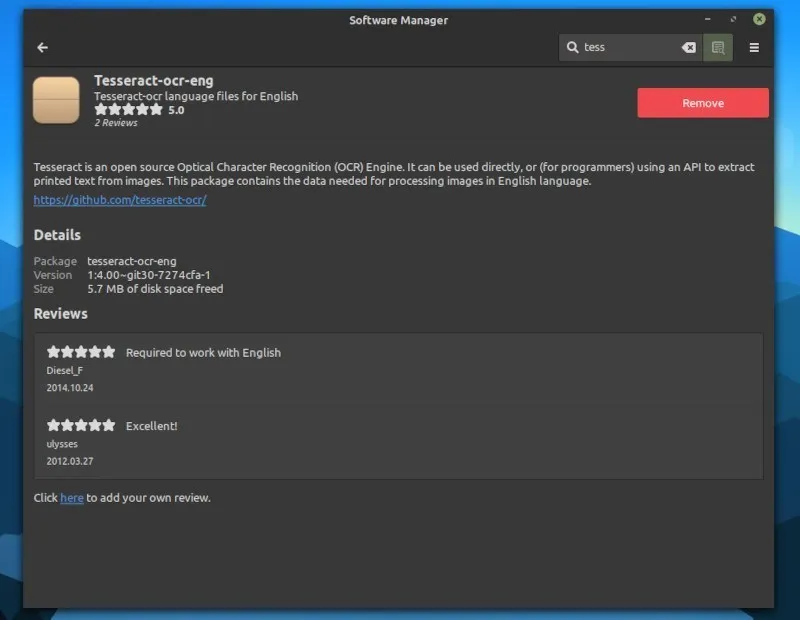800x620 pixels.
Task: Click the magnifier icon in the search box
Action: point(573,47)
